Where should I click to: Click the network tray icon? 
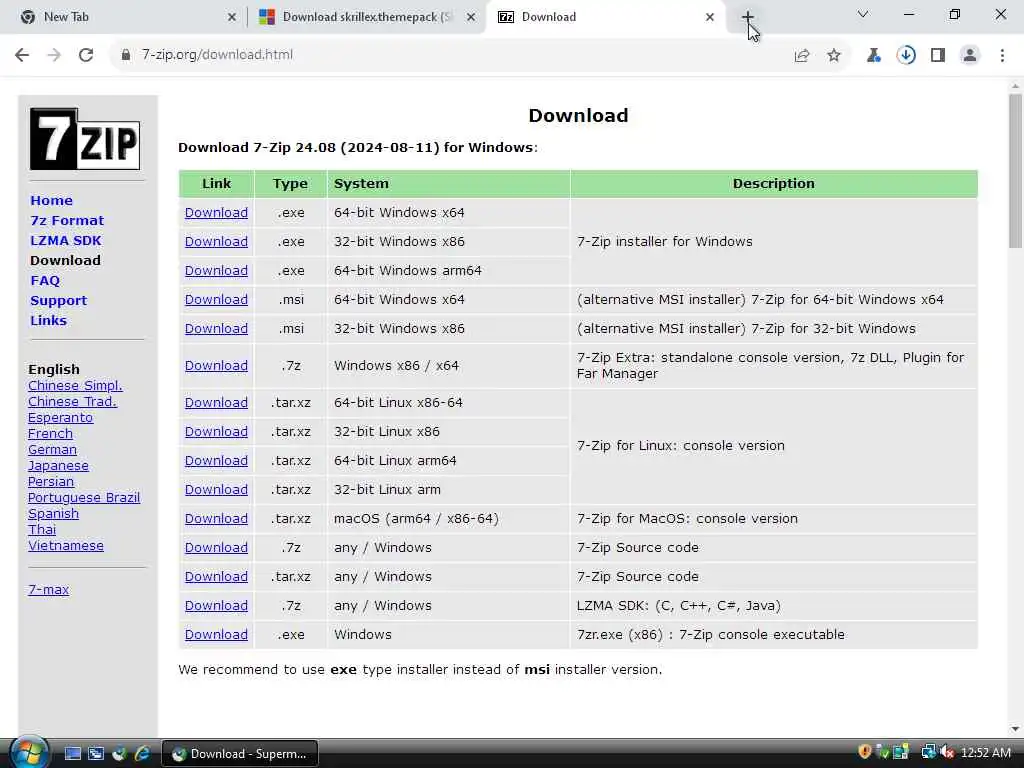click(x=928, y=753)
